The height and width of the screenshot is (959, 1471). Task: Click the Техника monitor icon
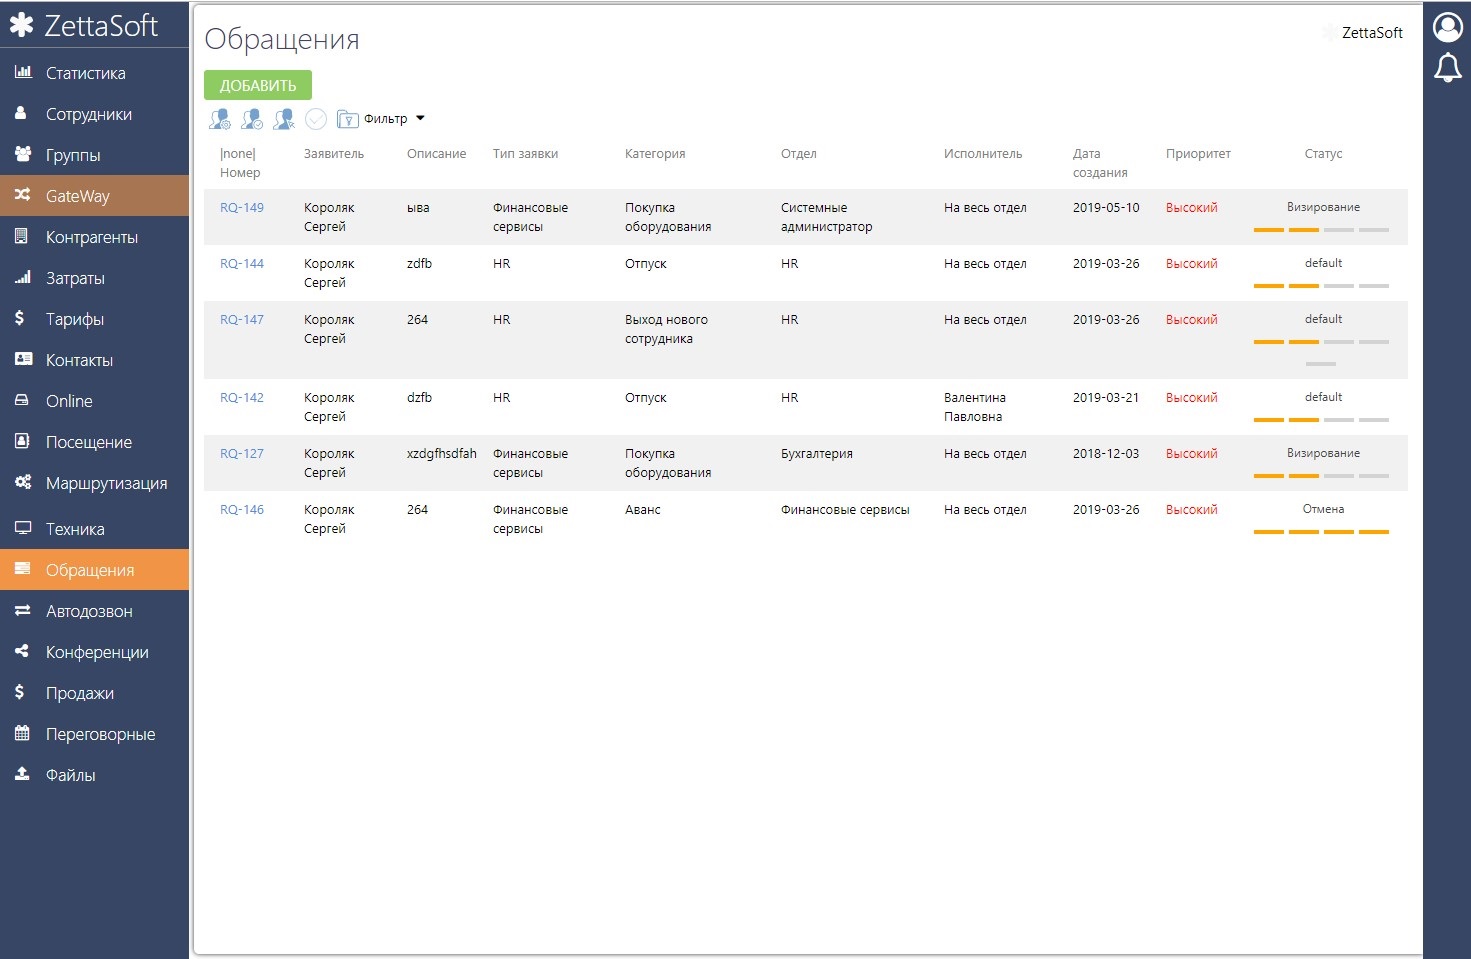click(x=23, y=528)
